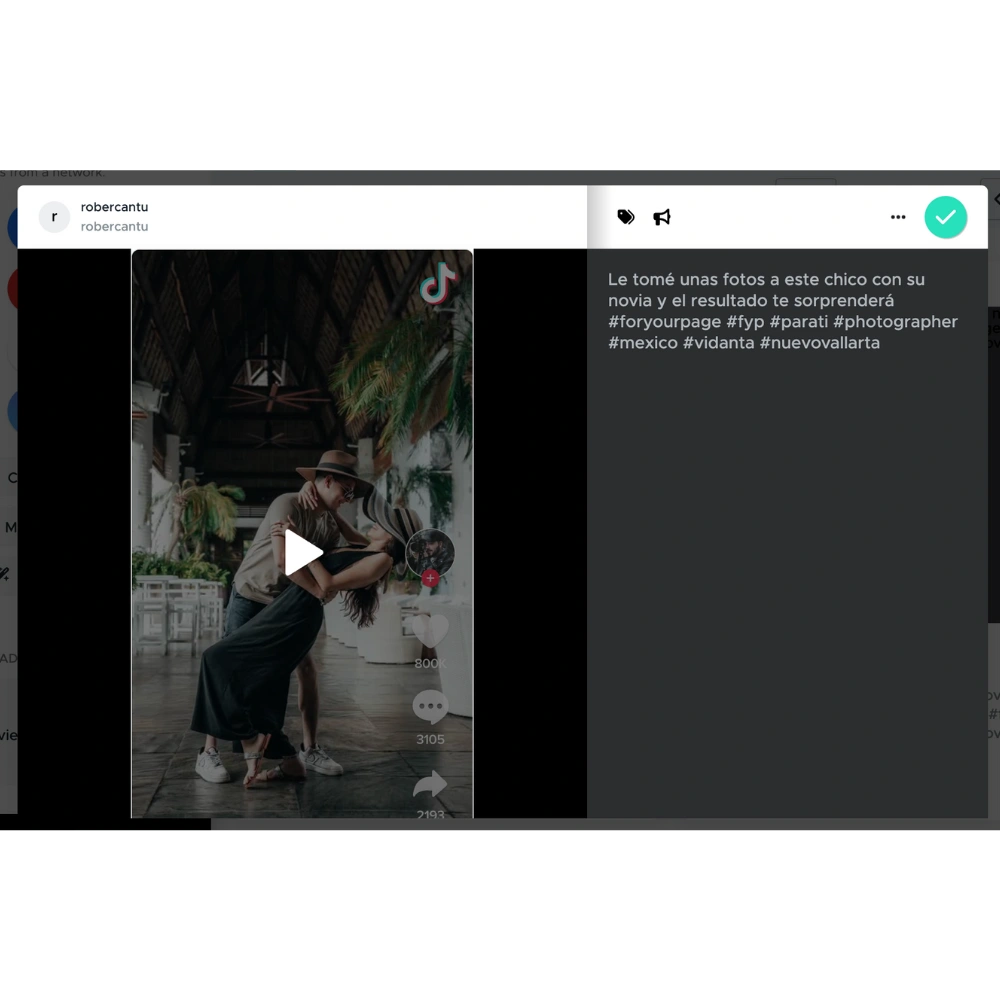The image size is (1000, 1000).
Task: Click the #foryourpage hashtag
Action: coord(665,321)
